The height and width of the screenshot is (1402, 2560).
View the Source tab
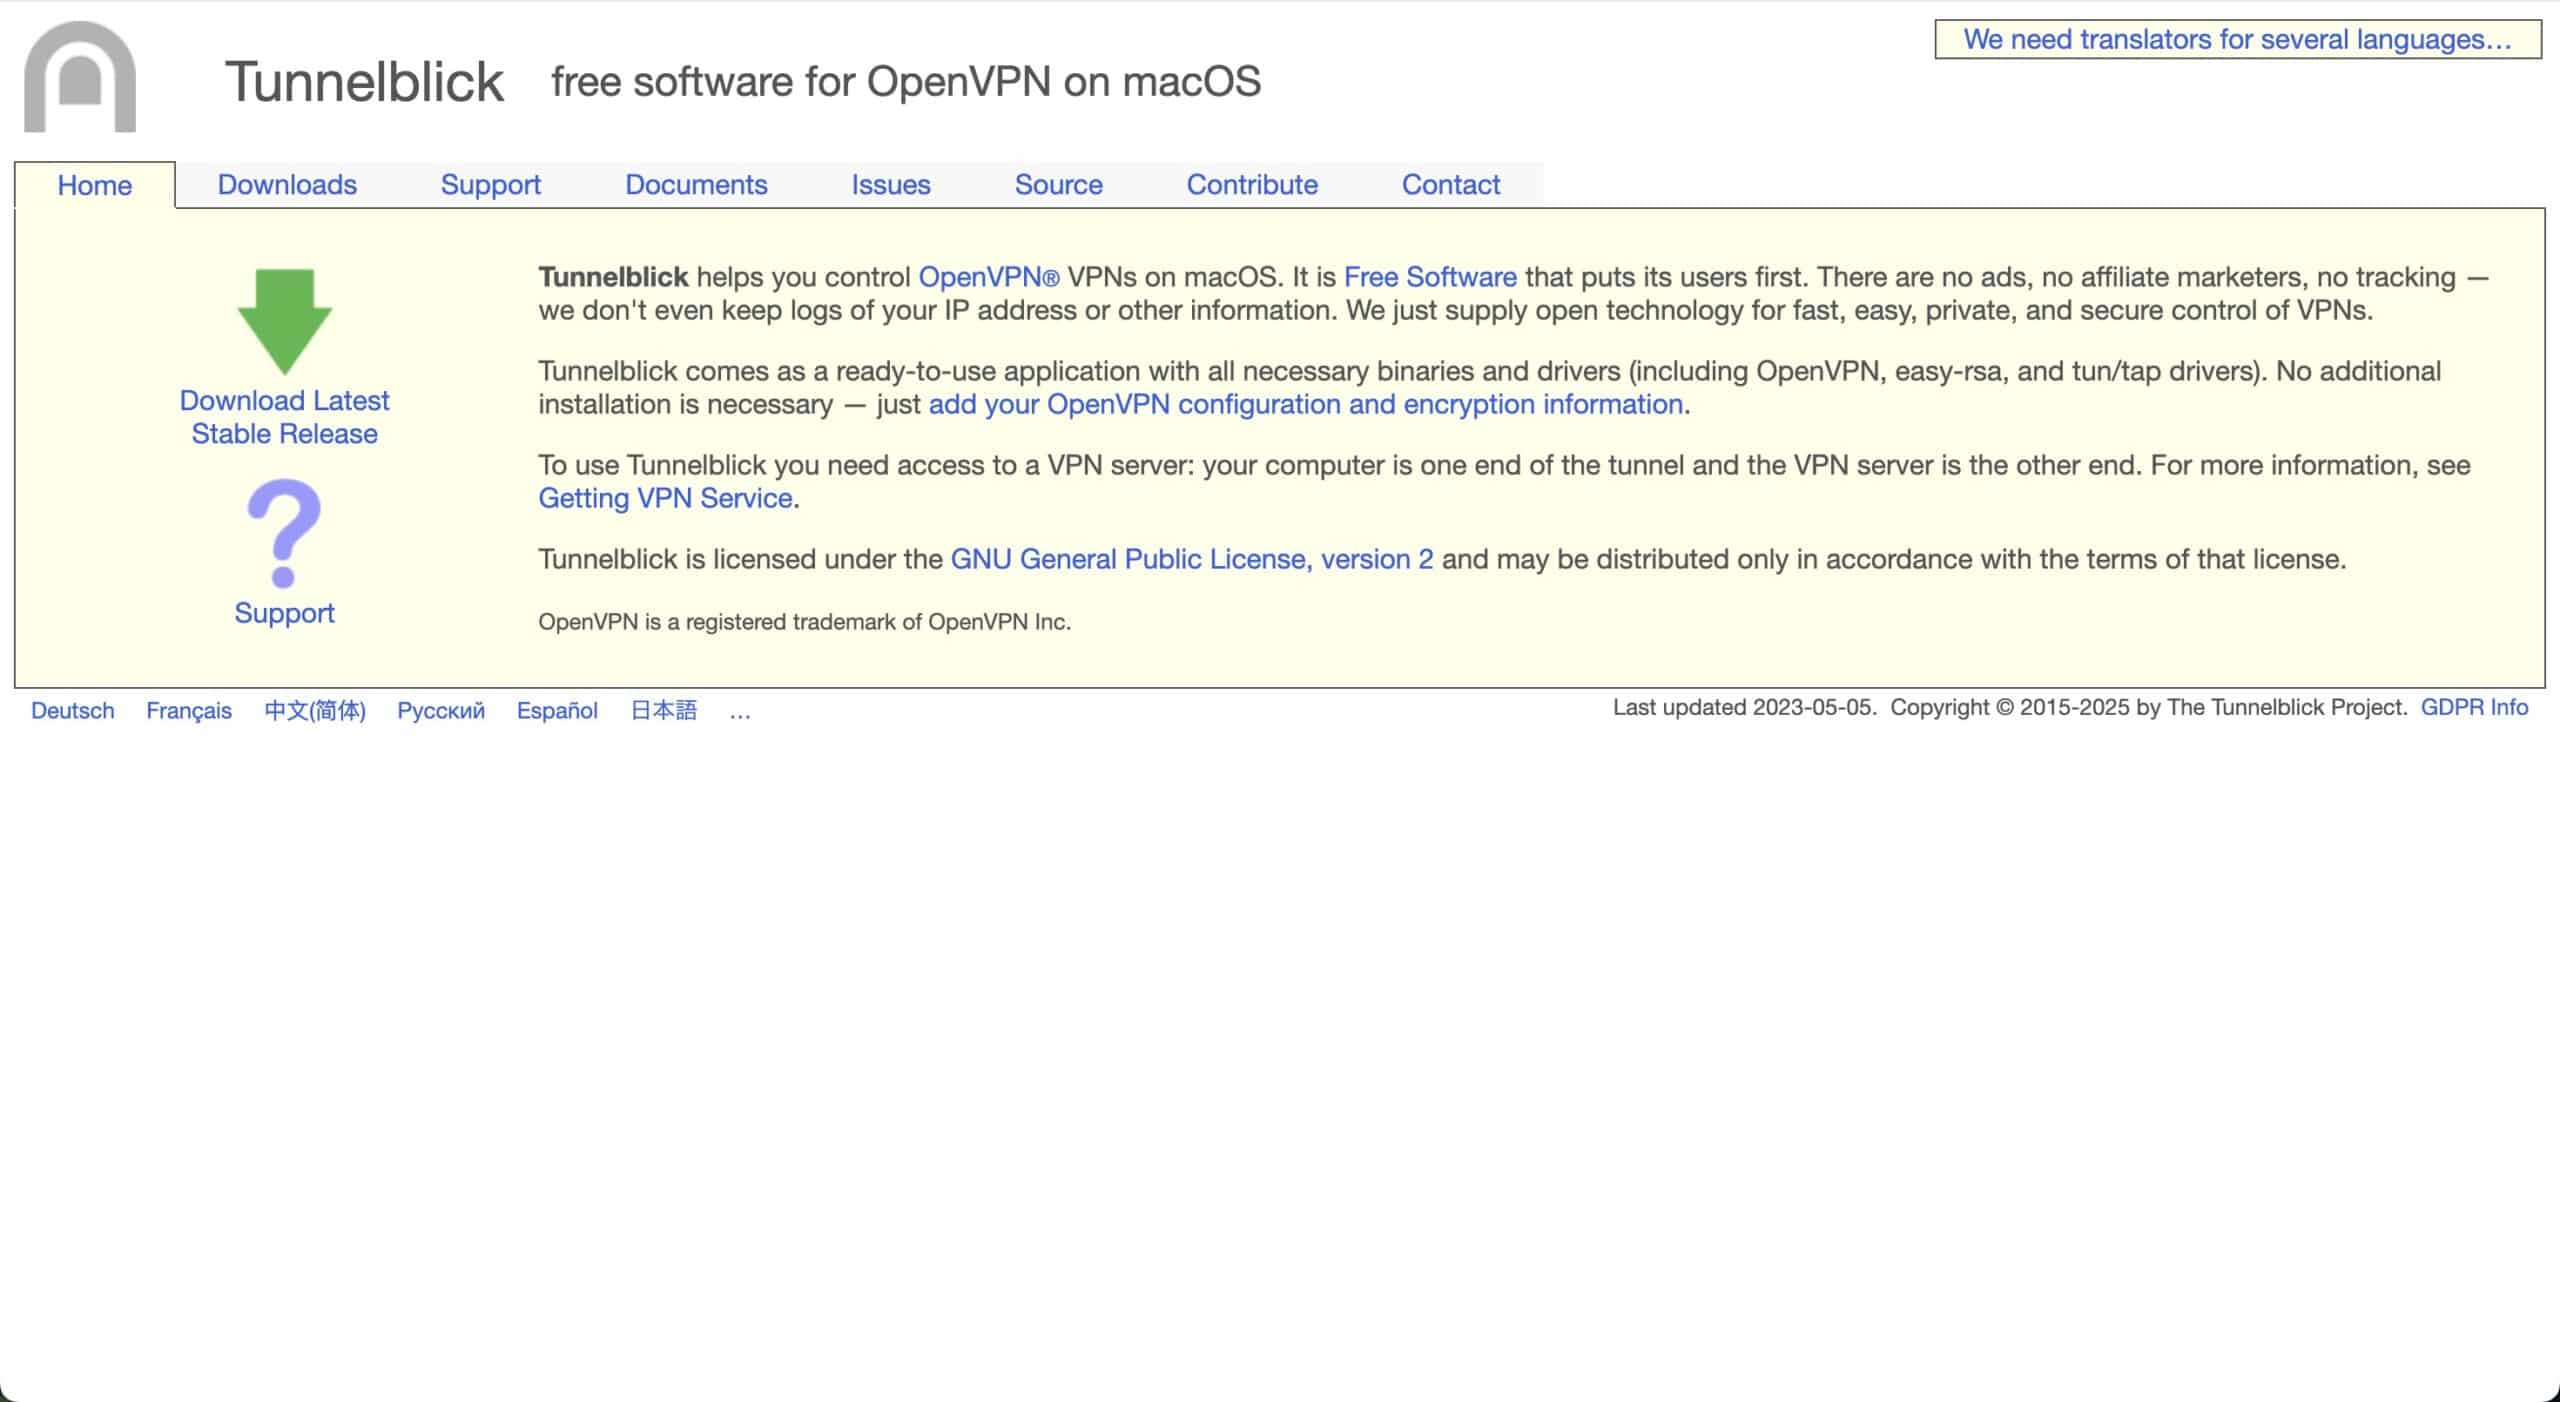coord(1058,185)
